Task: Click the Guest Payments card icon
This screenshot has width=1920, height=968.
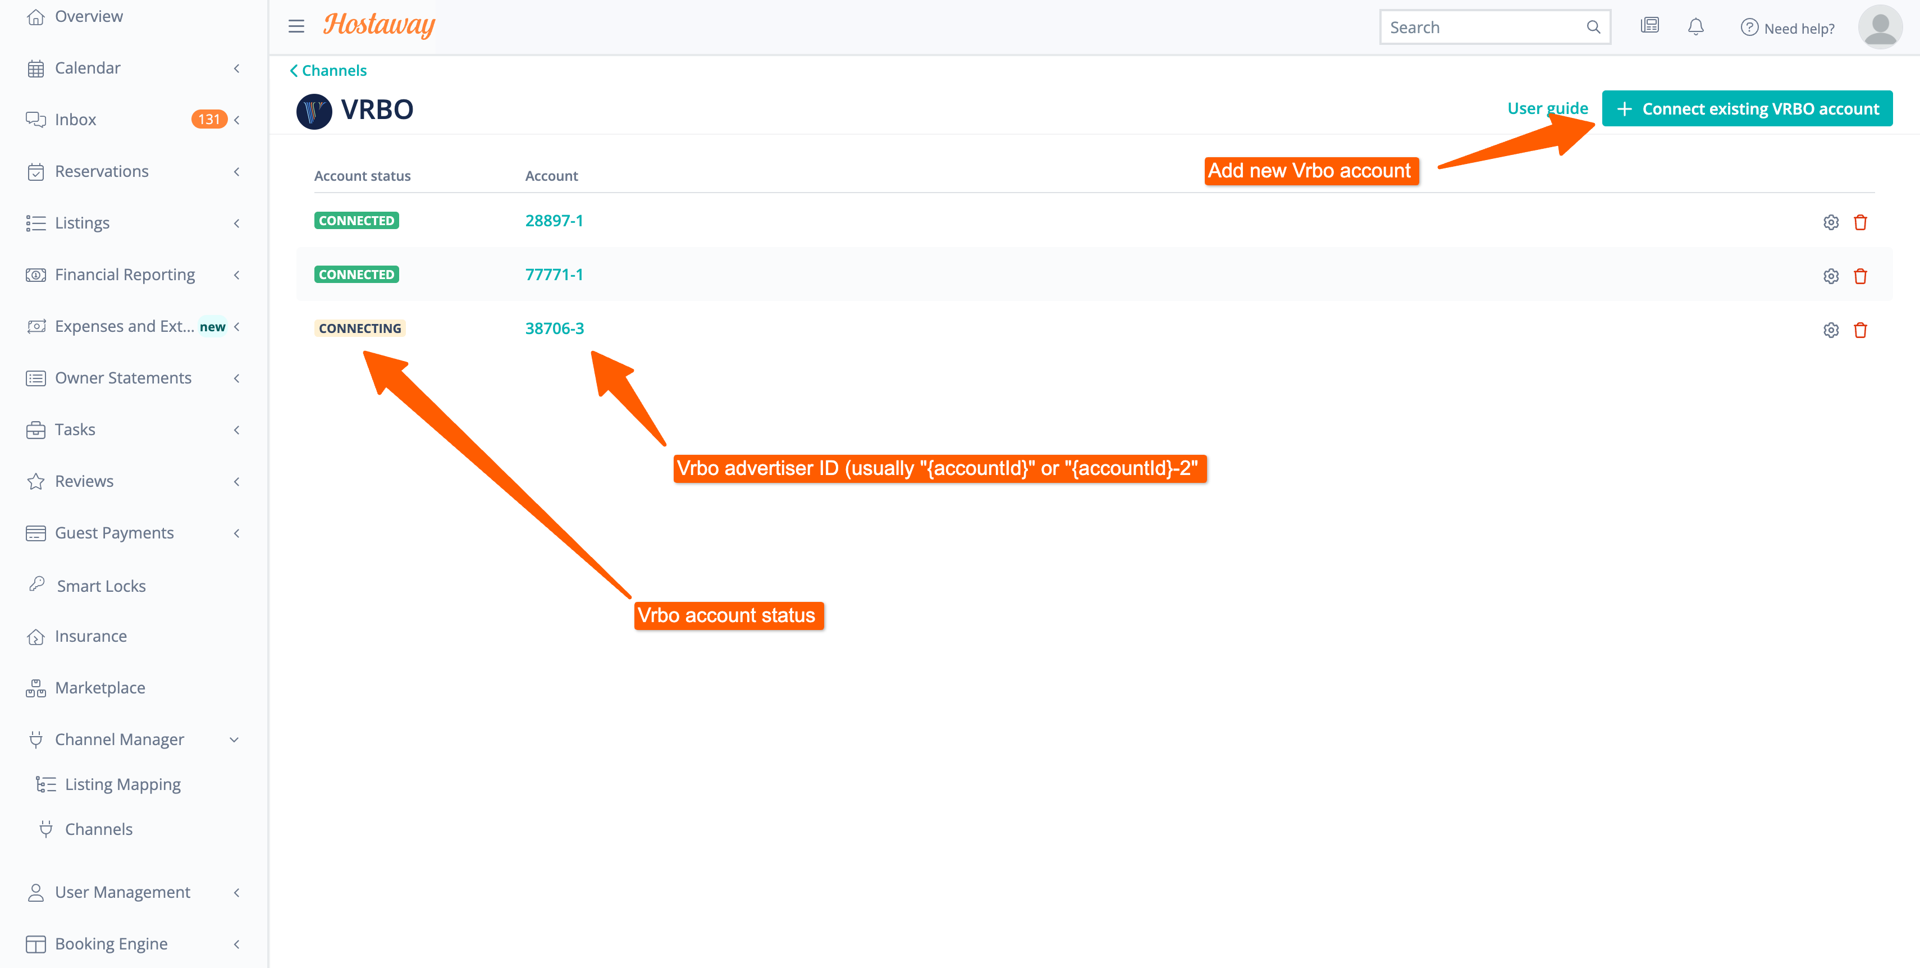Action: click(x=36, y=533)
